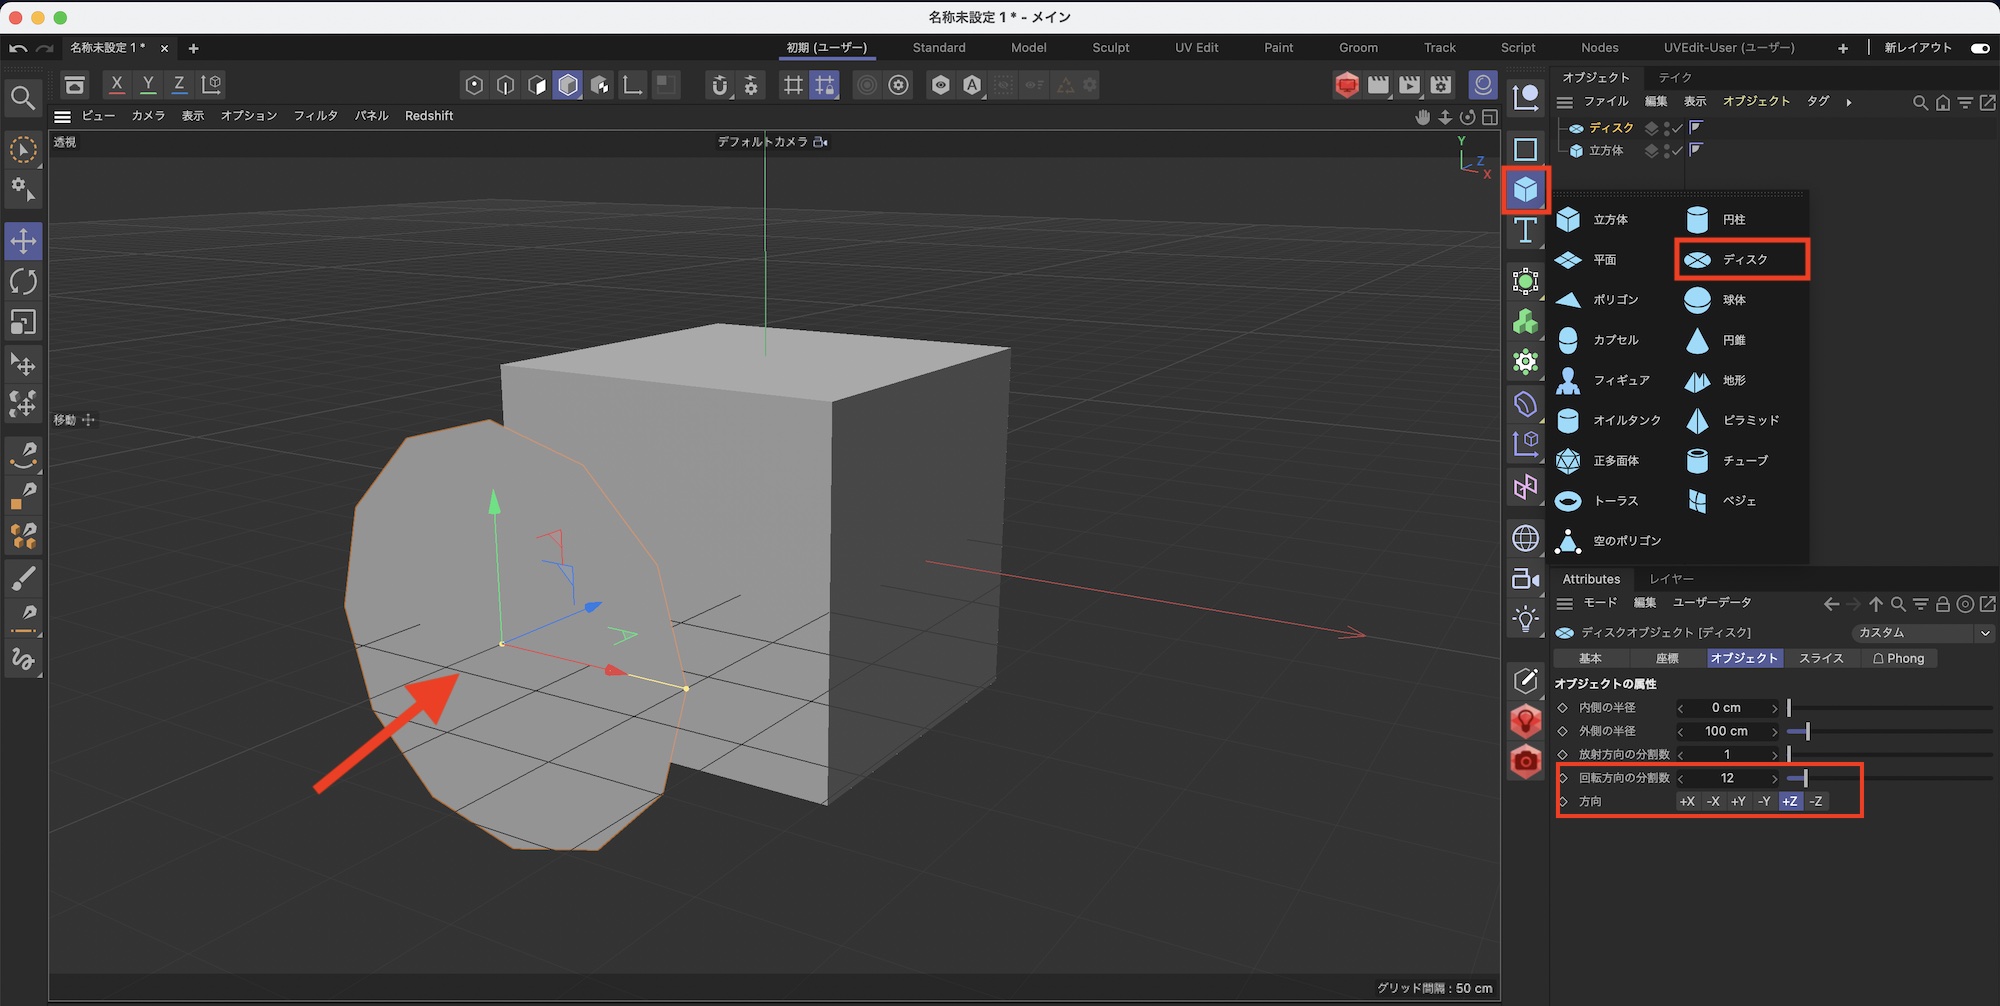
Task: Add a トーラス torus primitive
Action: tap(1568, 501)
